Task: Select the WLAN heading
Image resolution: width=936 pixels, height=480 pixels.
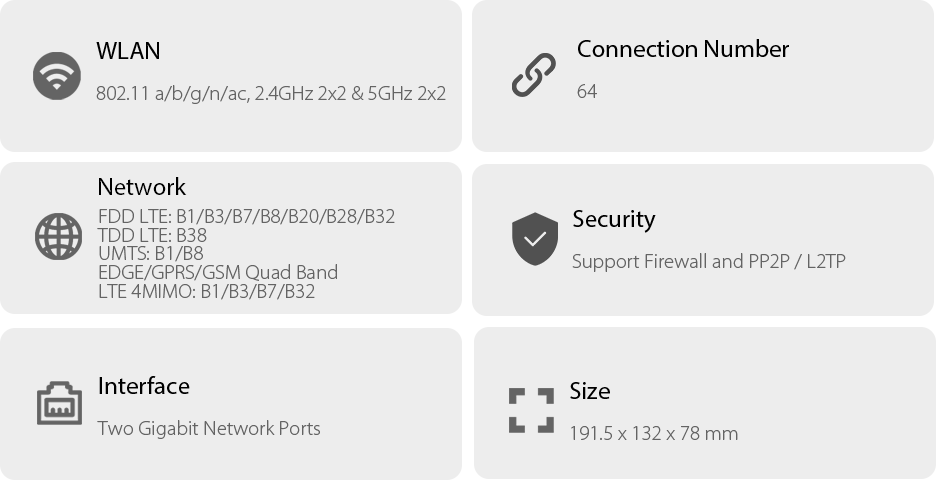Action: pos(128,51)
